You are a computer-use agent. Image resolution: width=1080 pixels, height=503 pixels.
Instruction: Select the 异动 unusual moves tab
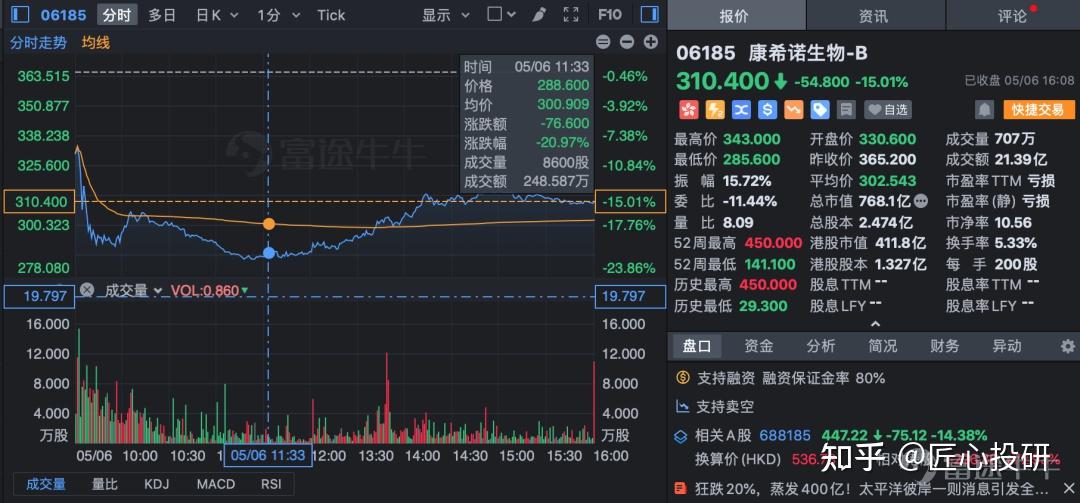click(x=1006, y=346)
